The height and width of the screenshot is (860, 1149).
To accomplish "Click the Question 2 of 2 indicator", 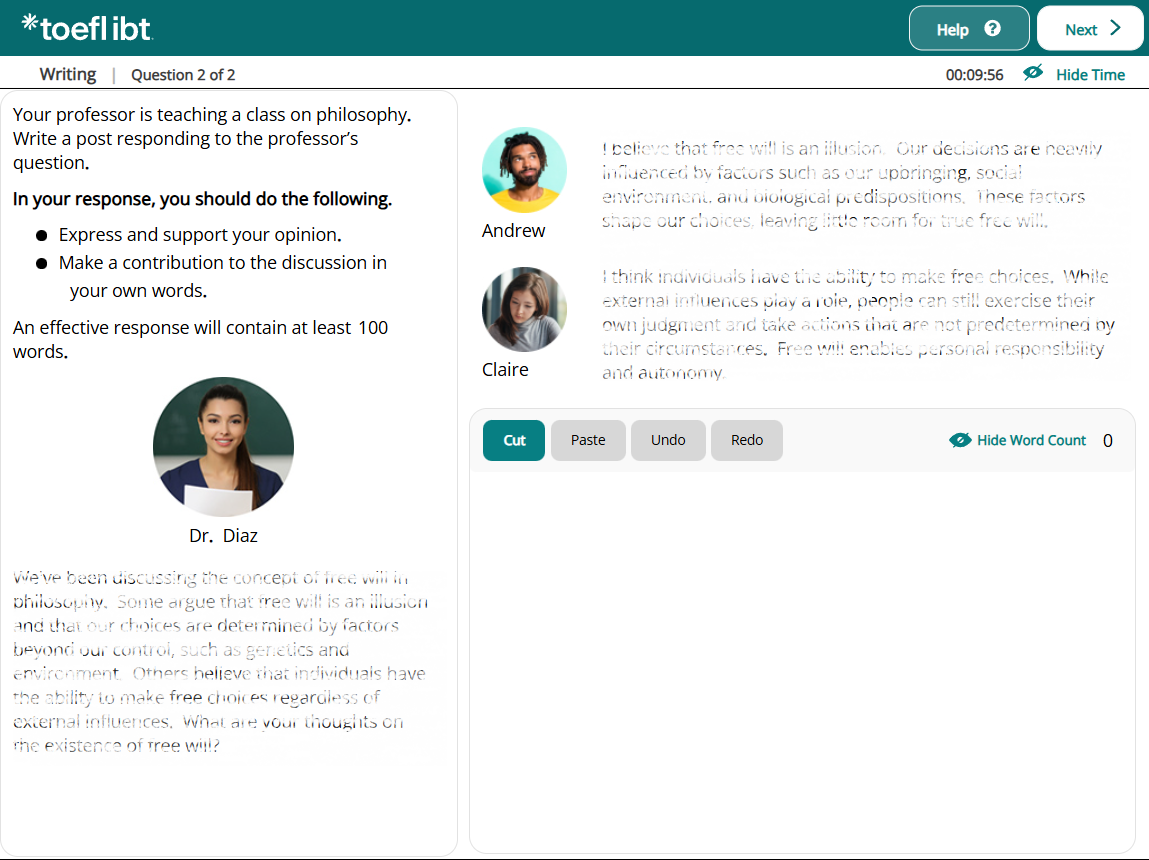I will (183, 75).
